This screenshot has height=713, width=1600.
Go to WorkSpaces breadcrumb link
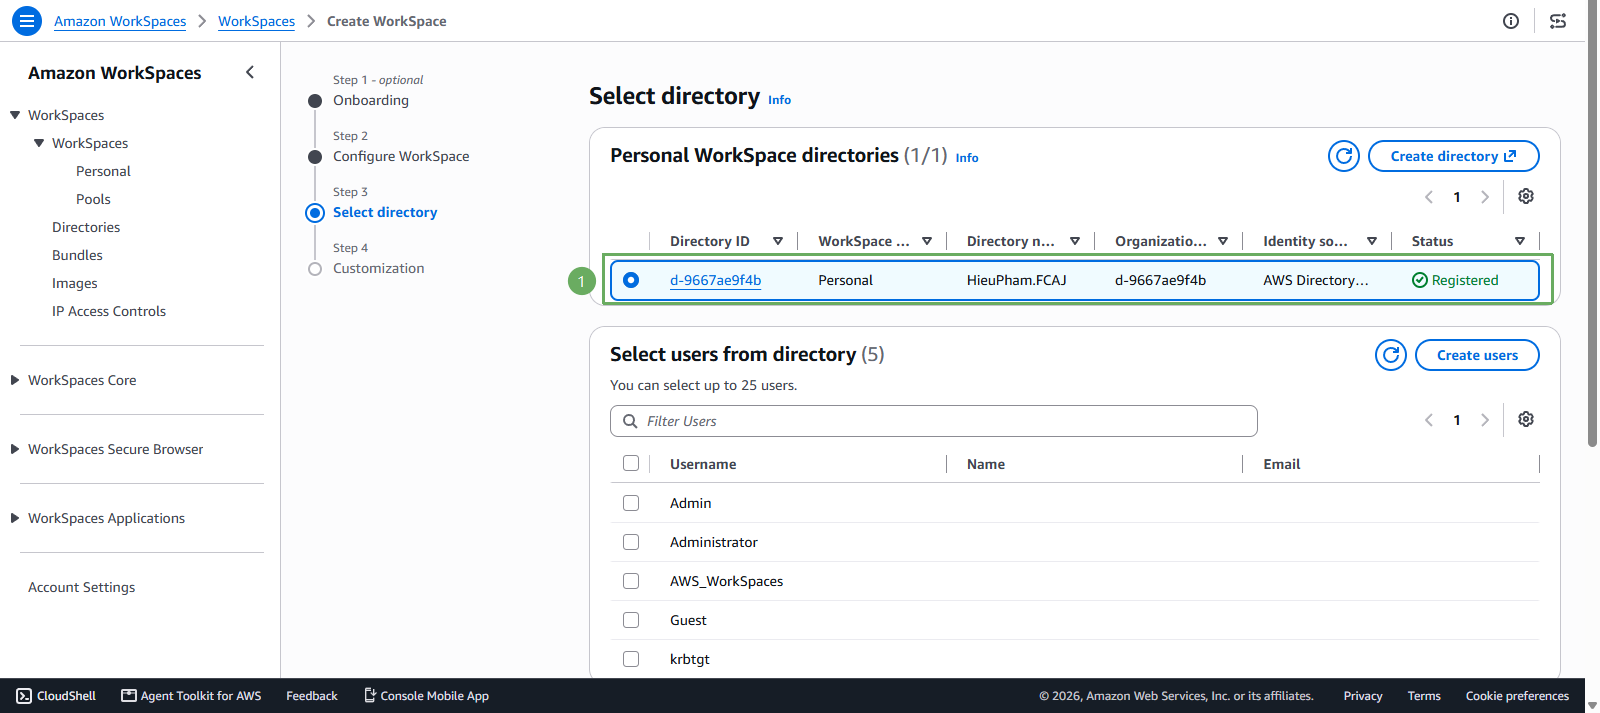(x=256, y=21)
